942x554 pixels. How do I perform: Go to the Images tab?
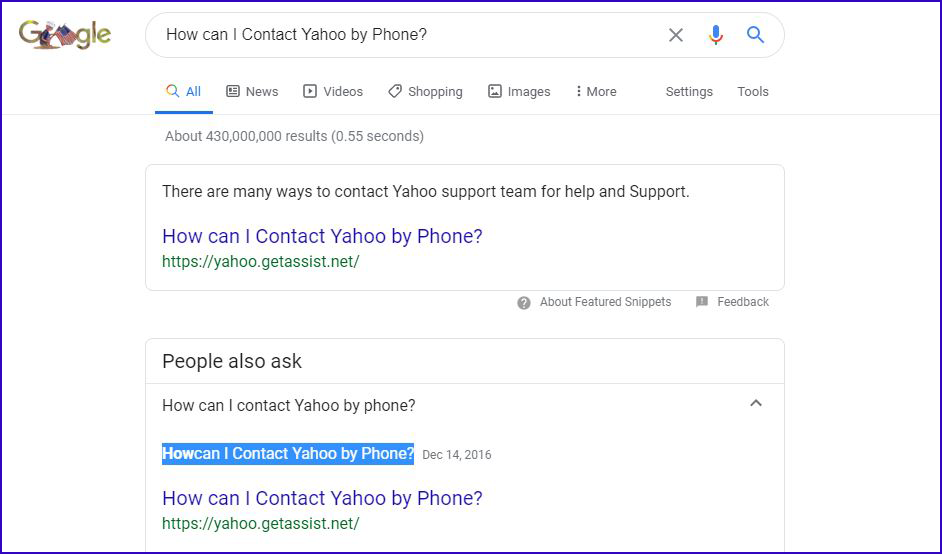pos(519,91)
